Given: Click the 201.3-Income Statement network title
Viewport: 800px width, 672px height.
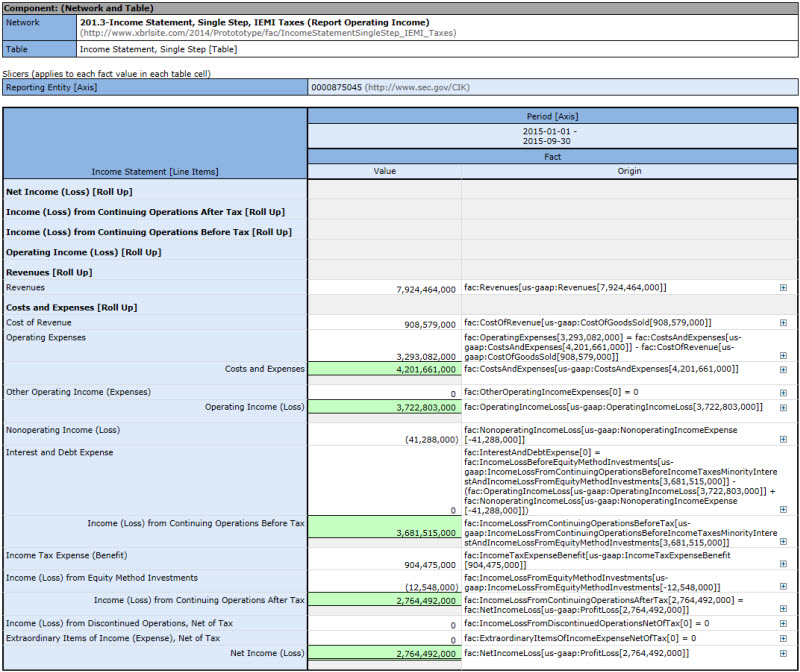Looking at the screenshot, I should coord(255,22).
